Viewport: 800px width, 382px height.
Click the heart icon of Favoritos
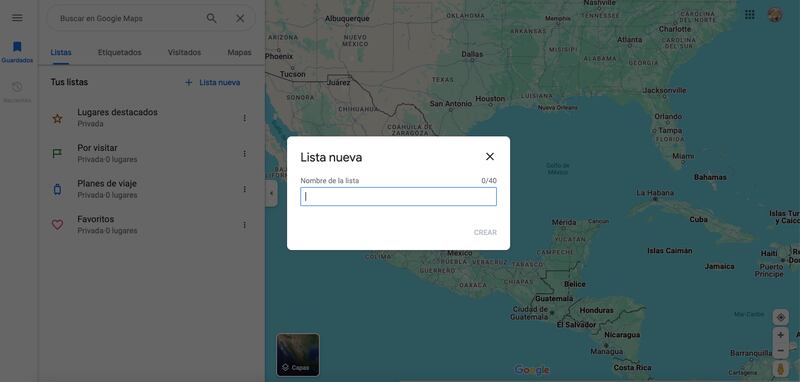(58, 225)
